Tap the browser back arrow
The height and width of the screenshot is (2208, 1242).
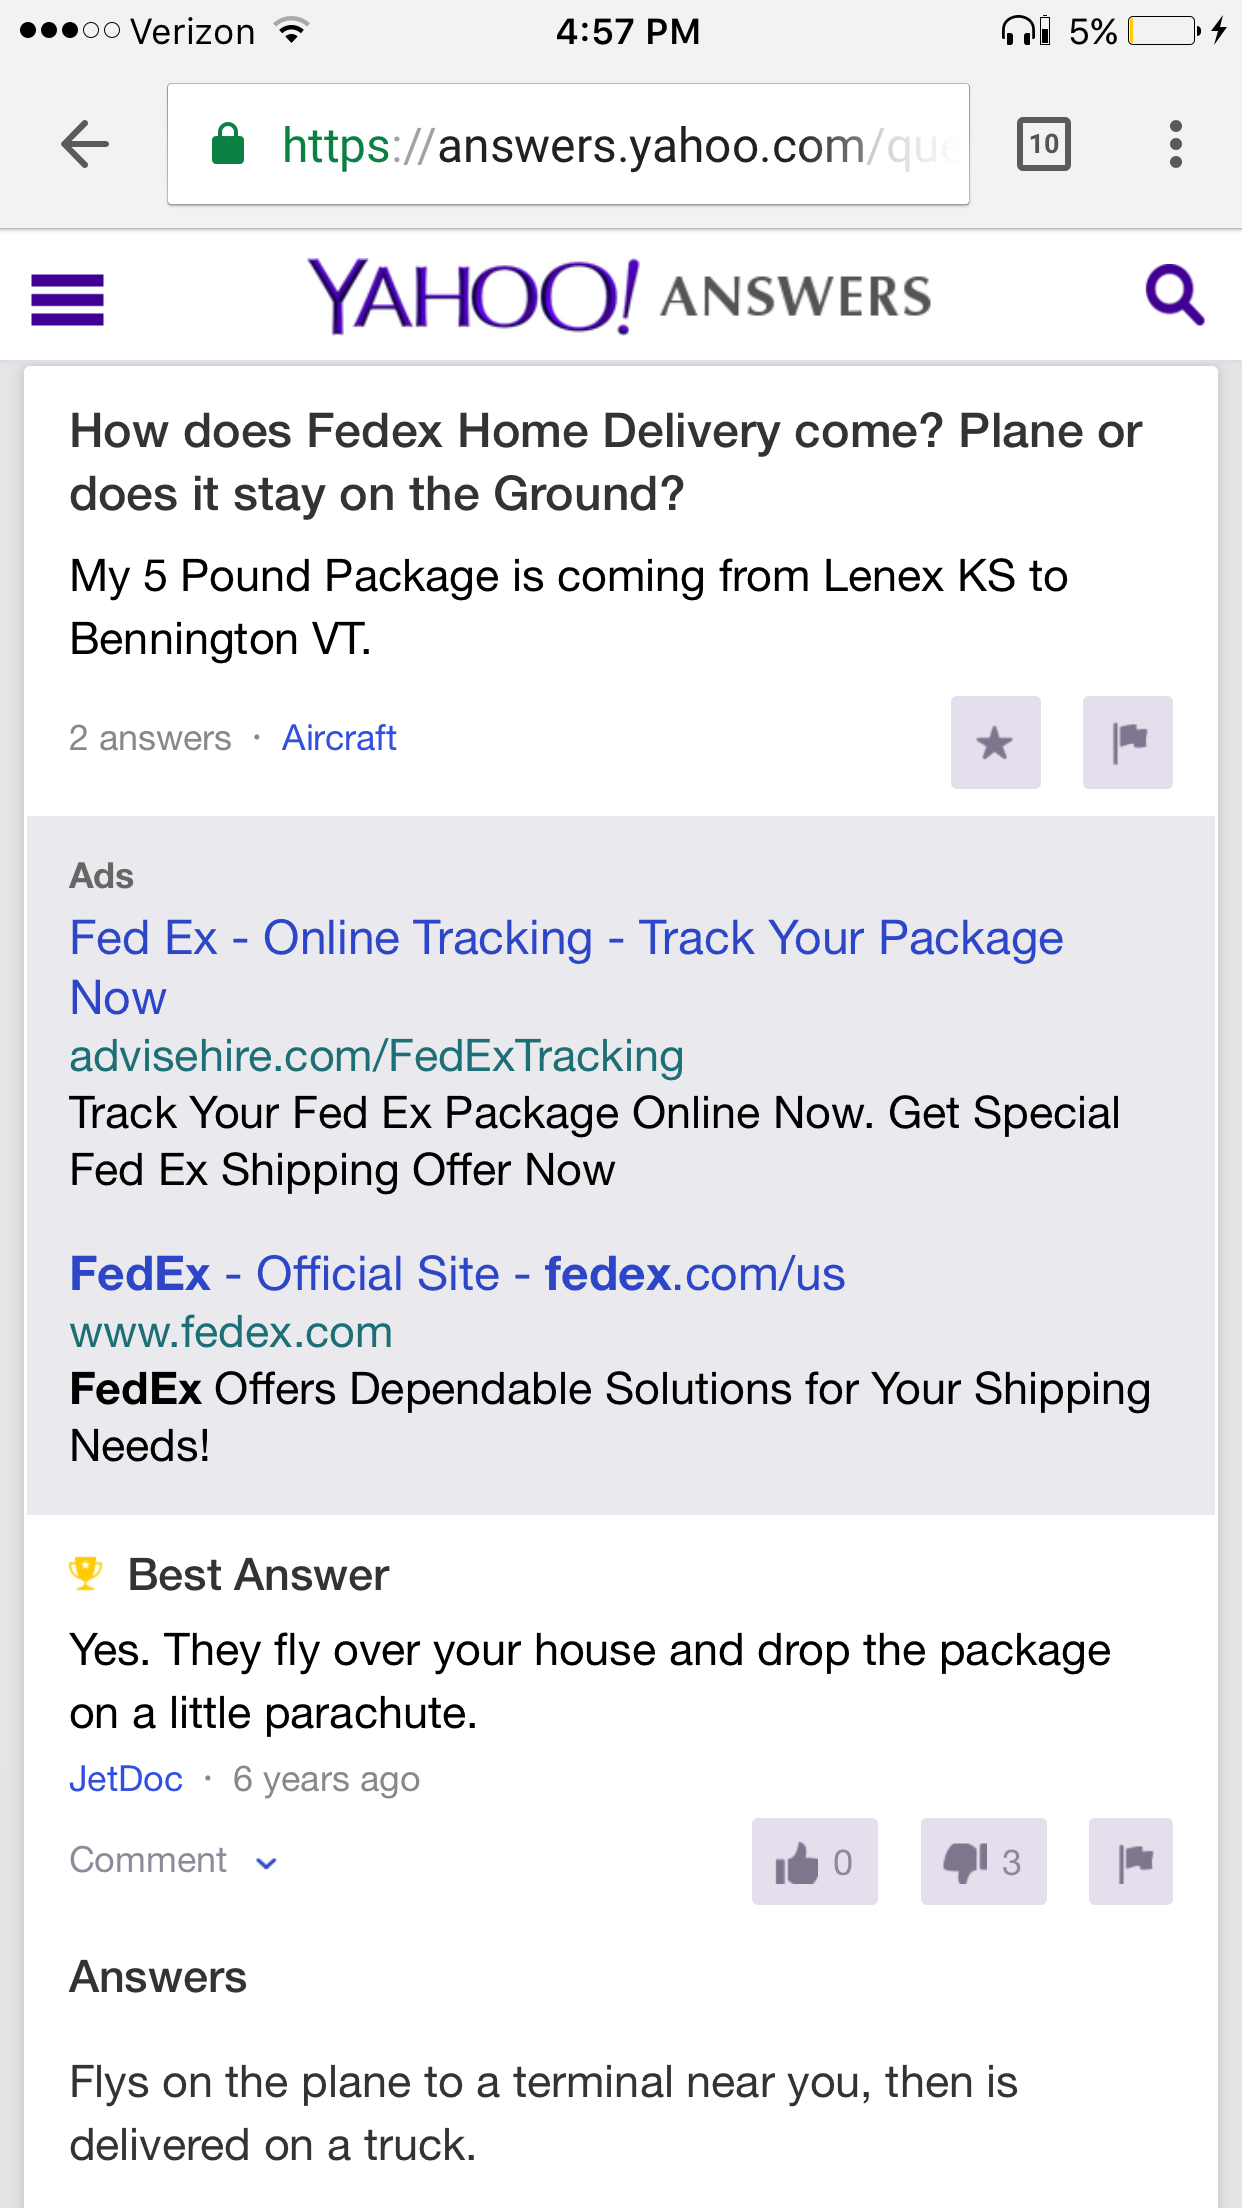tap(85, 145)
